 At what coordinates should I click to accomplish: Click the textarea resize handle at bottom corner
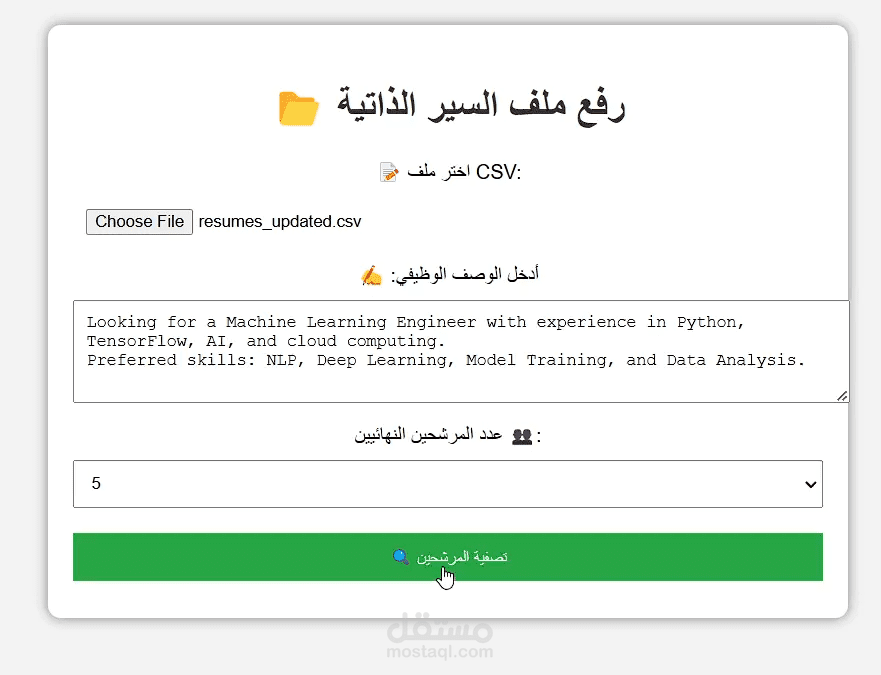click(x=843, y=395)
